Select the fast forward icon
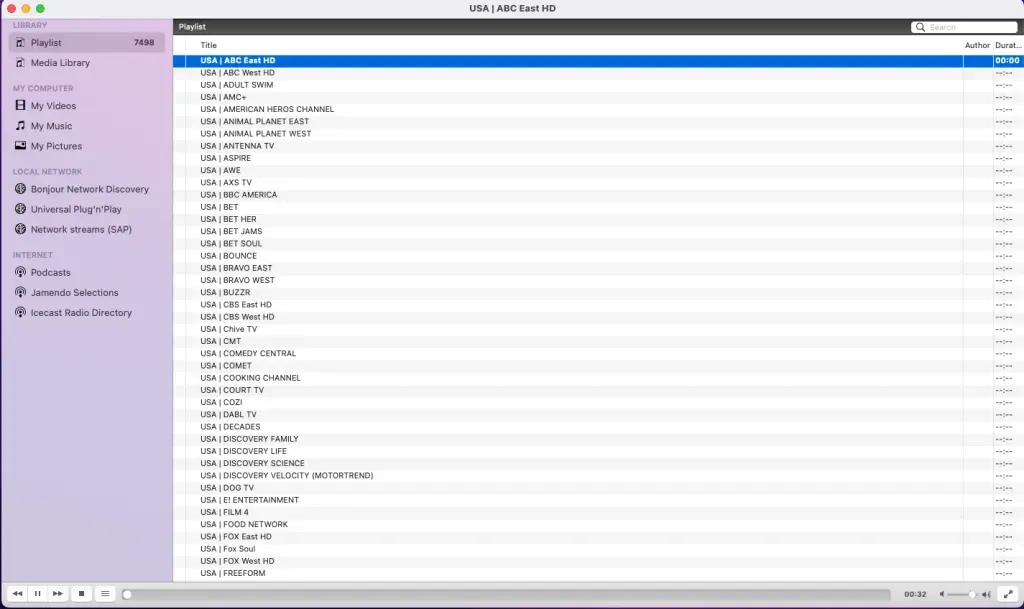The width and height of the screenshot is (1024, 609). point(59,593)
